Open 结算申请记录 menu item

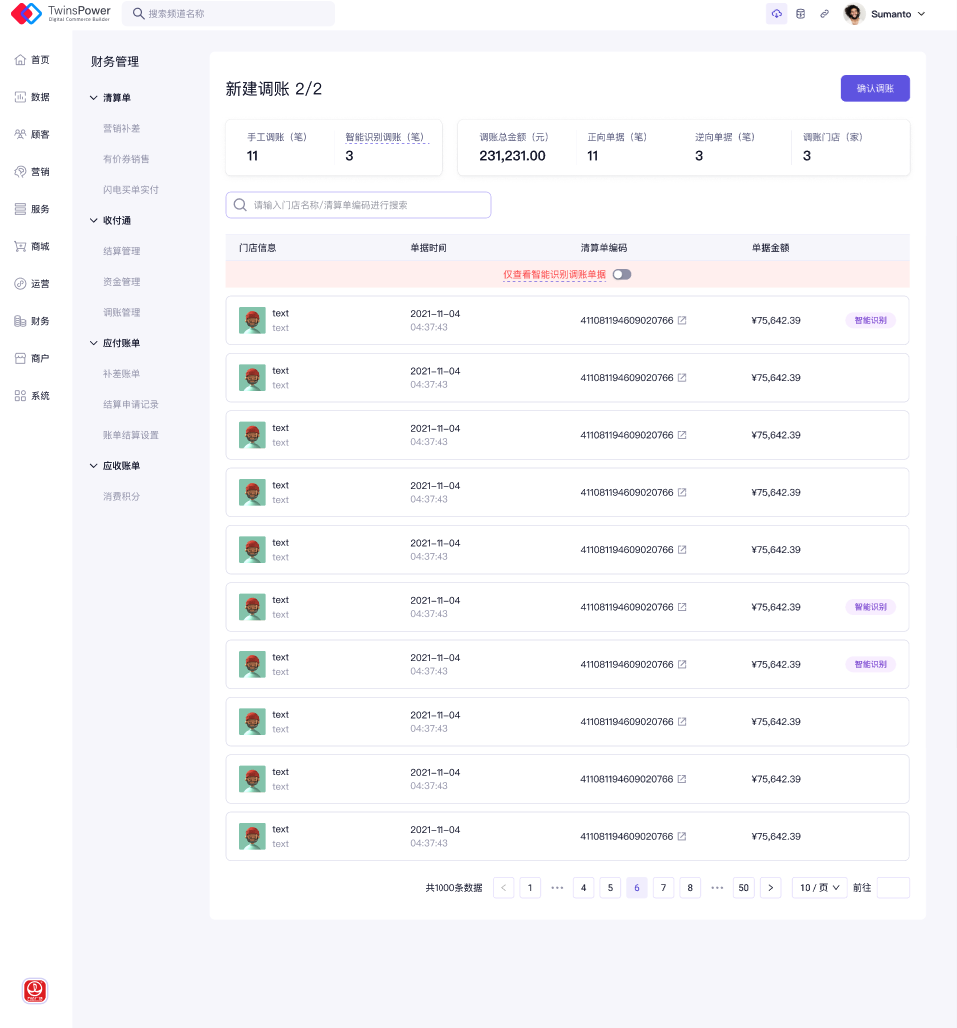click(x=131, y=404)
